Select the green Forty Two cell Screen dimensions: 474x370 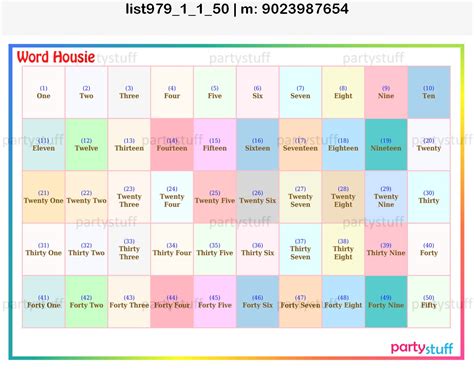pyautogui.click(x=86, y=302)
